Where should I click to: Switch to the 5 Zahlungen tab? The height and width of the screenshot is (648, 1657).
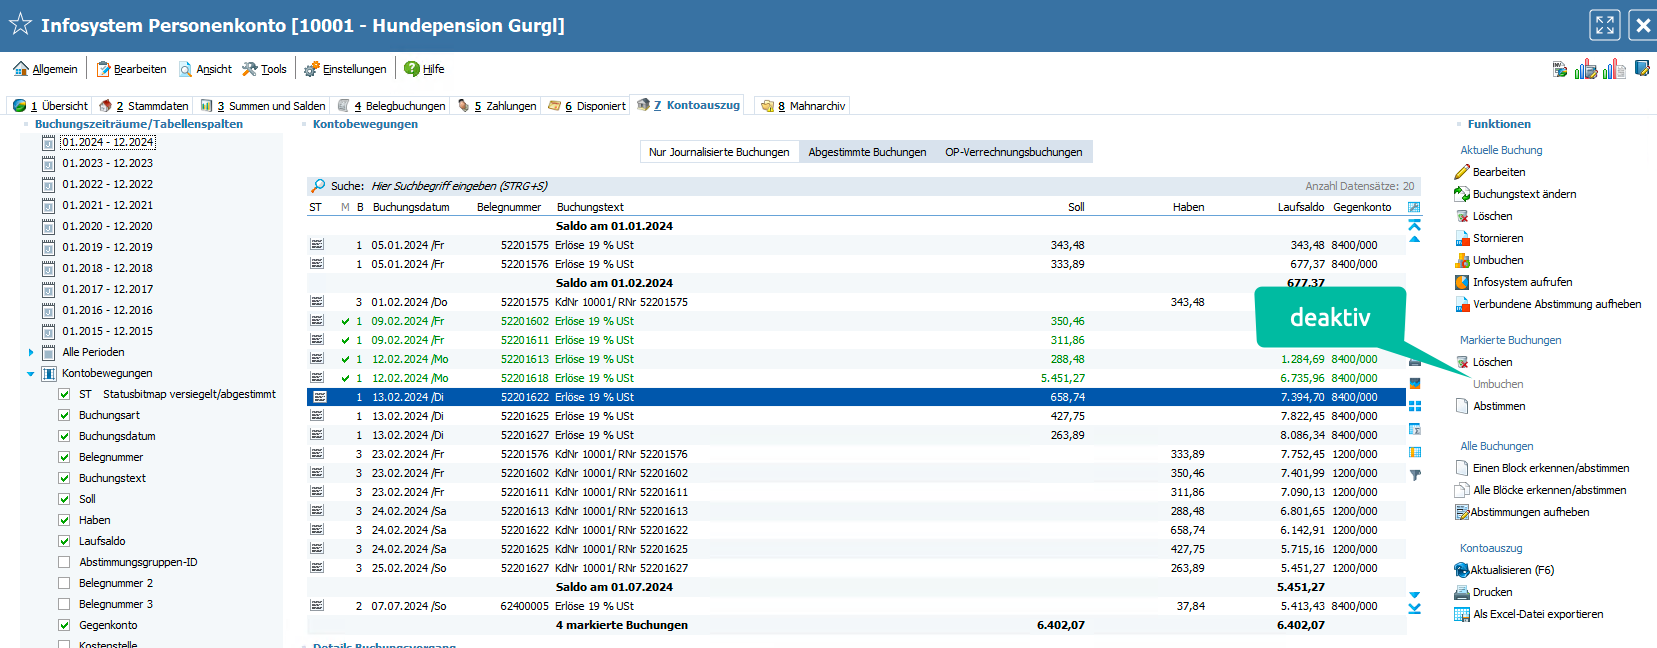tap(498, 106)
